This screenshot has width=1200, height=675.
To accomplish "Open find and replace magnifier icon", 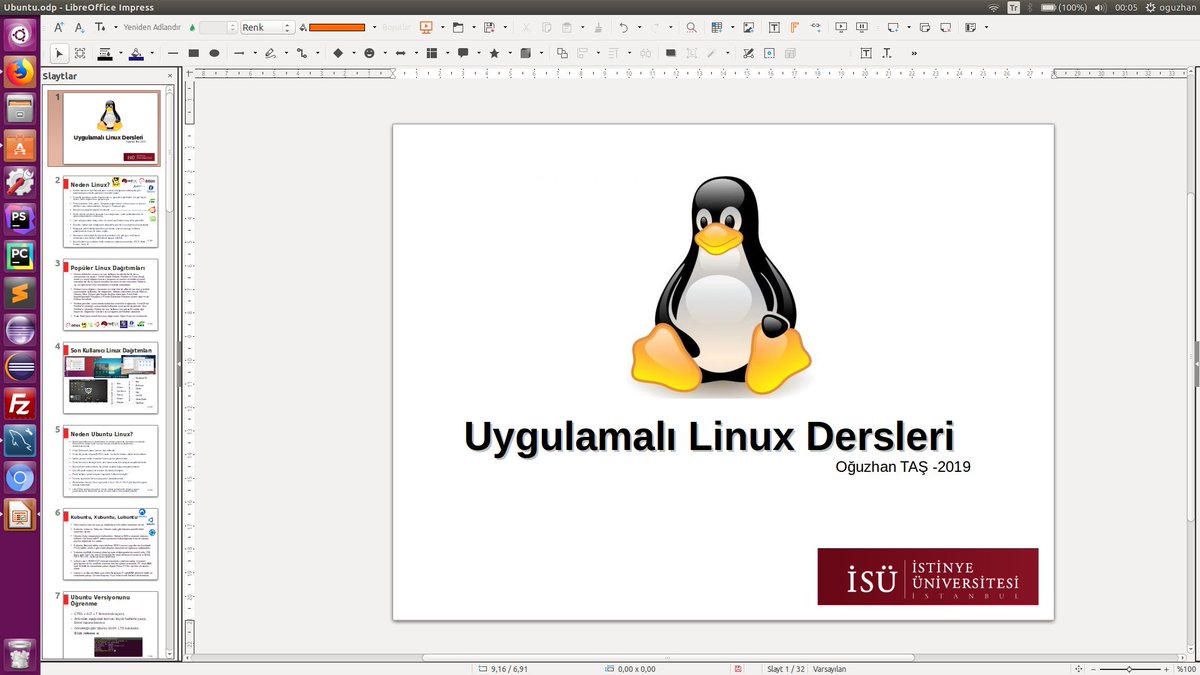I will (691, 27).
